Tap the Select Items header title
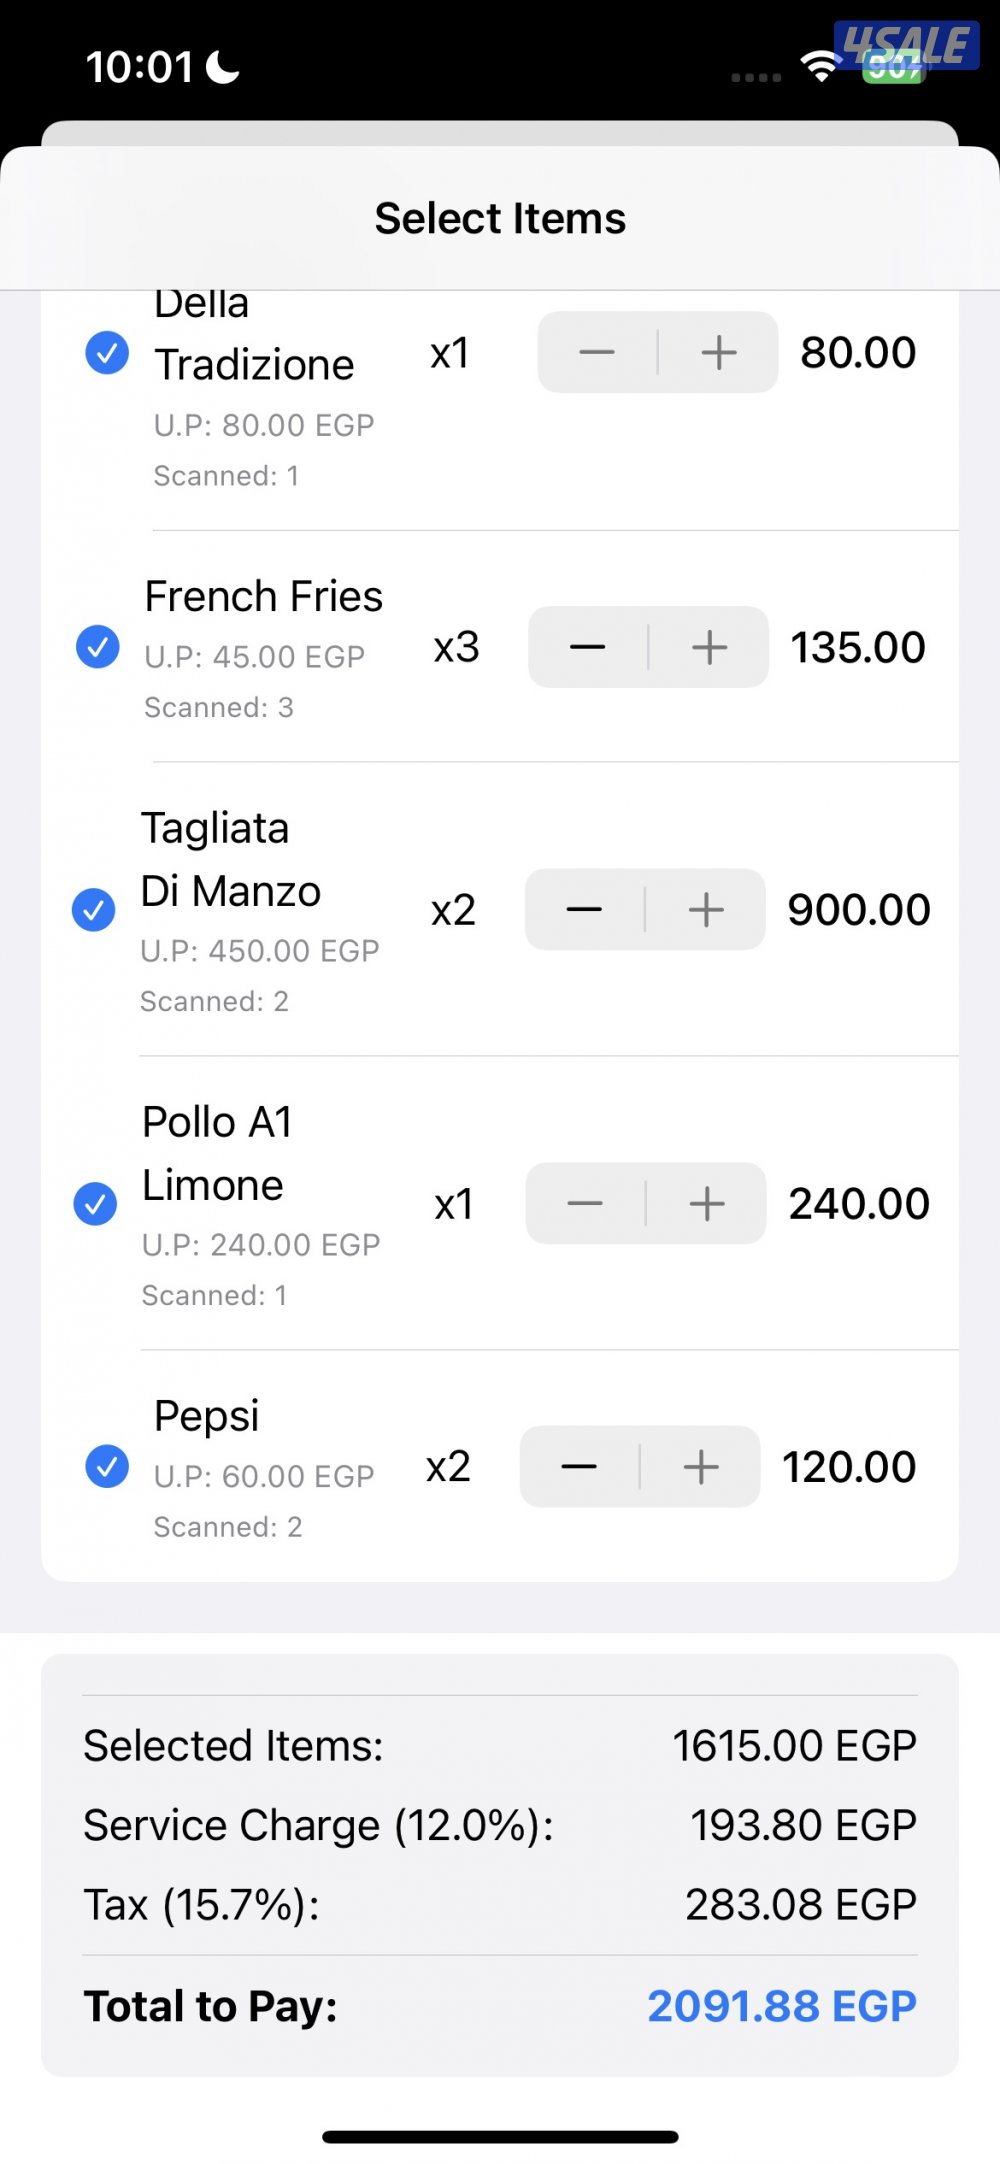Screen dimensions: 1000x2164 tap(500, 218)
